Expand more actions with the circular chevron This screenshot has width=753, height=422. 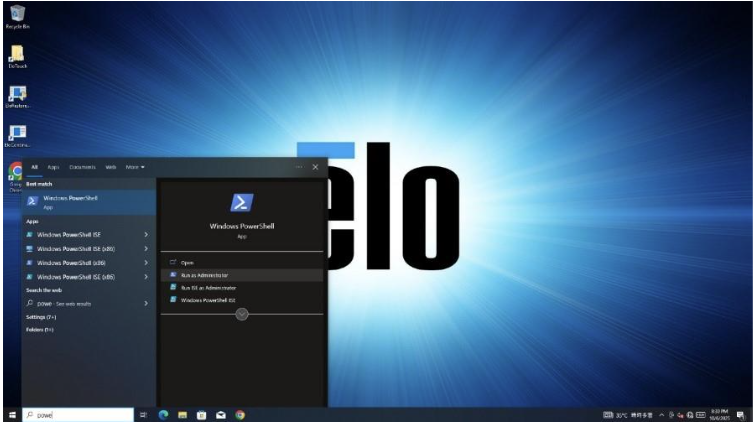pos(242,314)
